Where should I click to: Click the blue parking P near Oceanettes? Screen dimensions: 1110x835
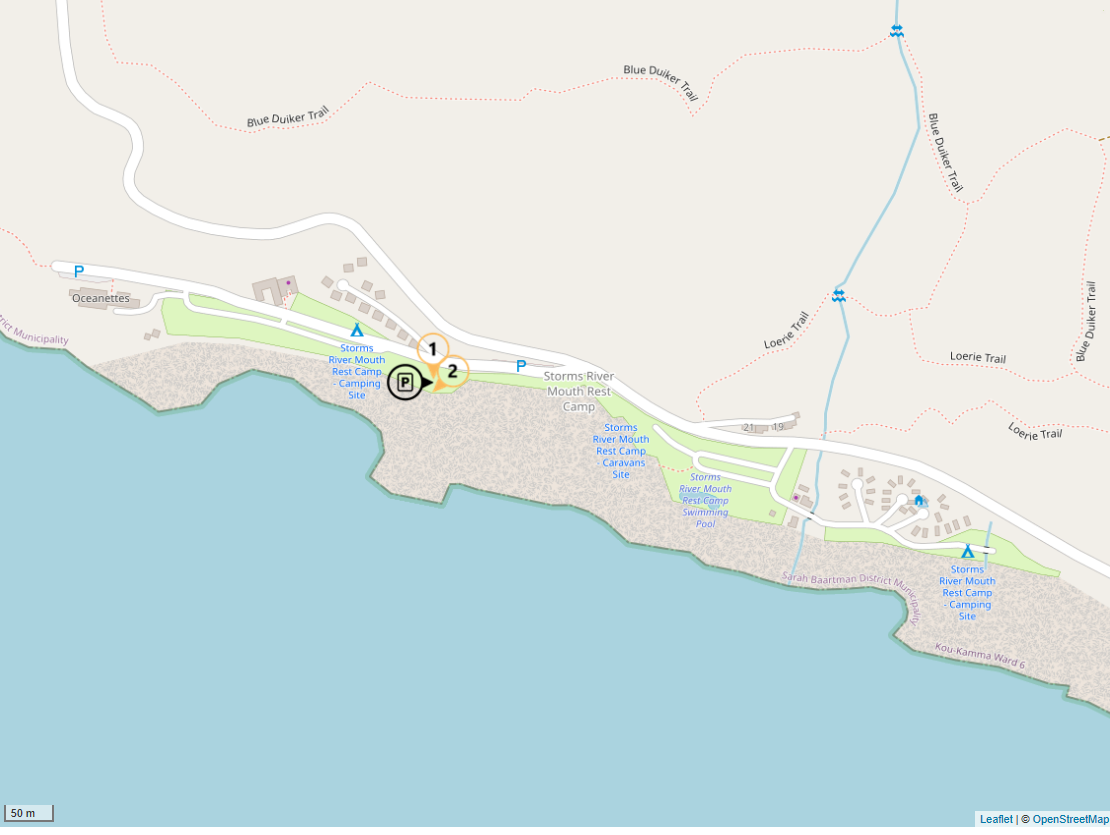click(79, 271)
